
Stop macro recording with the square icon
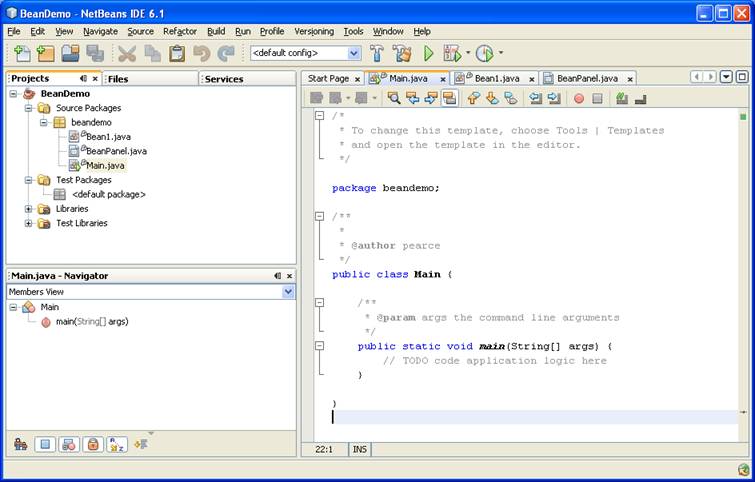click(598, 98)
